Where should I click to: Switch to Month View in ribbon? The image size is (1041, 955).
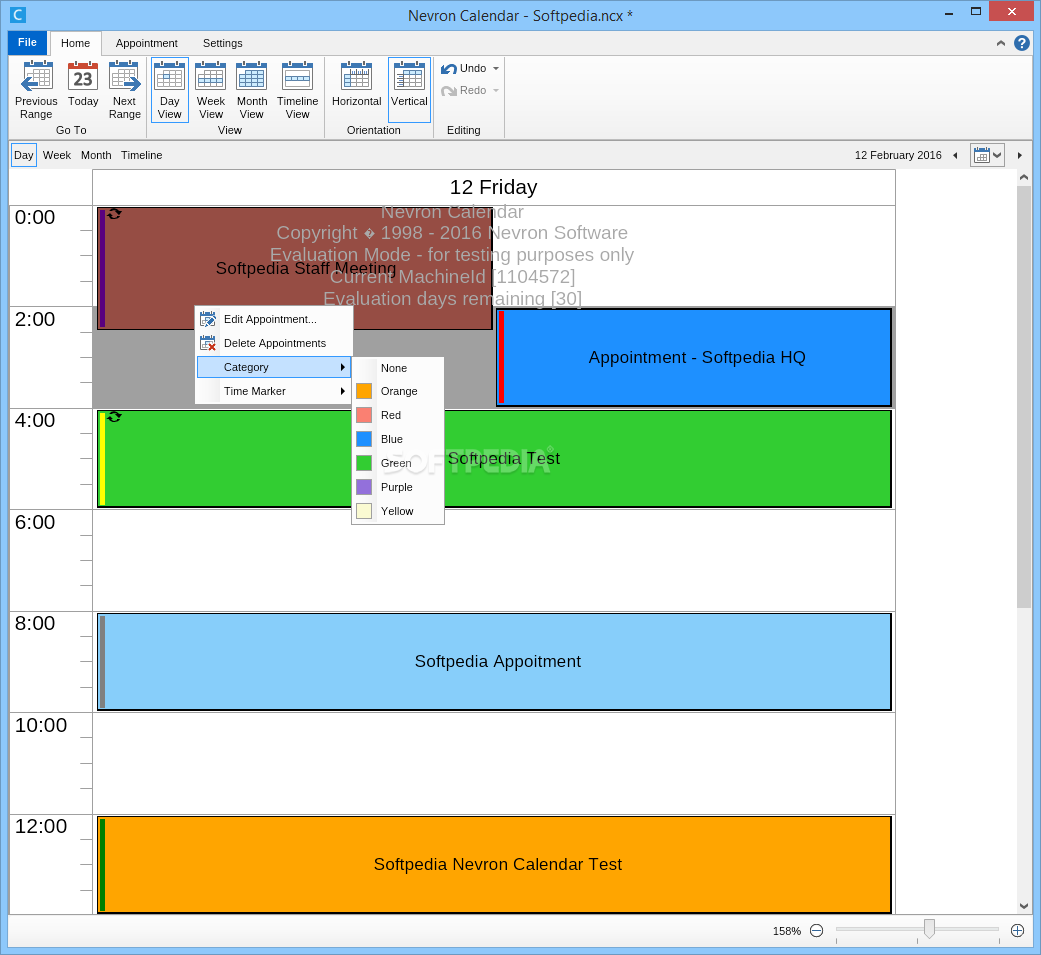pos(252,90)
